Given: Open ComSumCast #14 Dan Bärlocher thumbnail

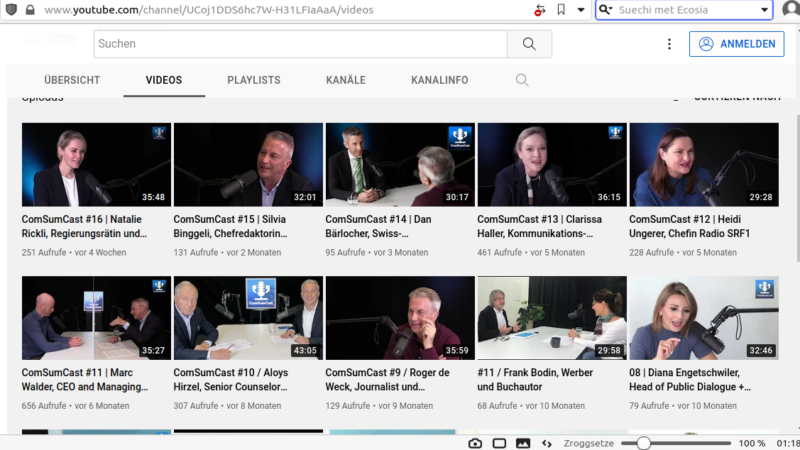Looking at the screenshot, I should coord(400,164).
